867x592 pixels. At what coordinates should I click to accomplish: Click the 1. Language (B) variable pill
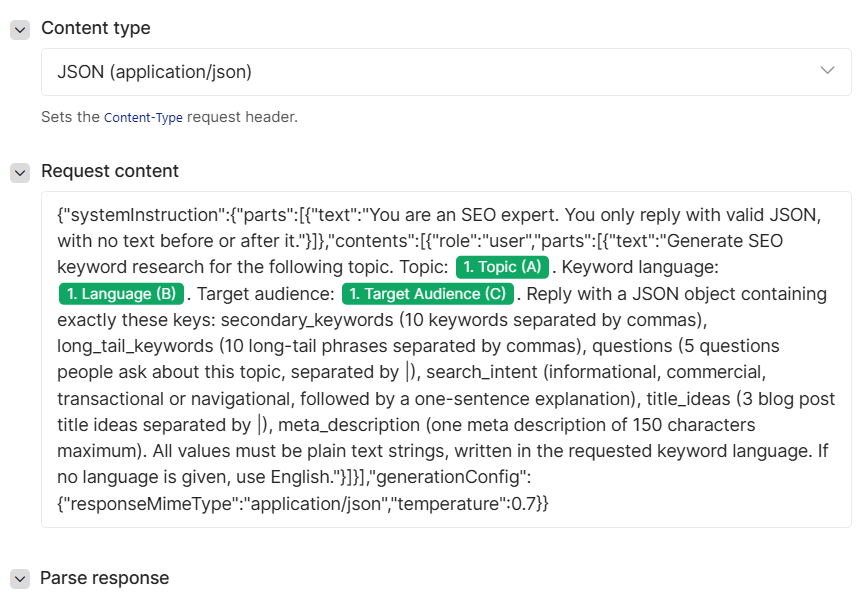(x=121, y=294)
